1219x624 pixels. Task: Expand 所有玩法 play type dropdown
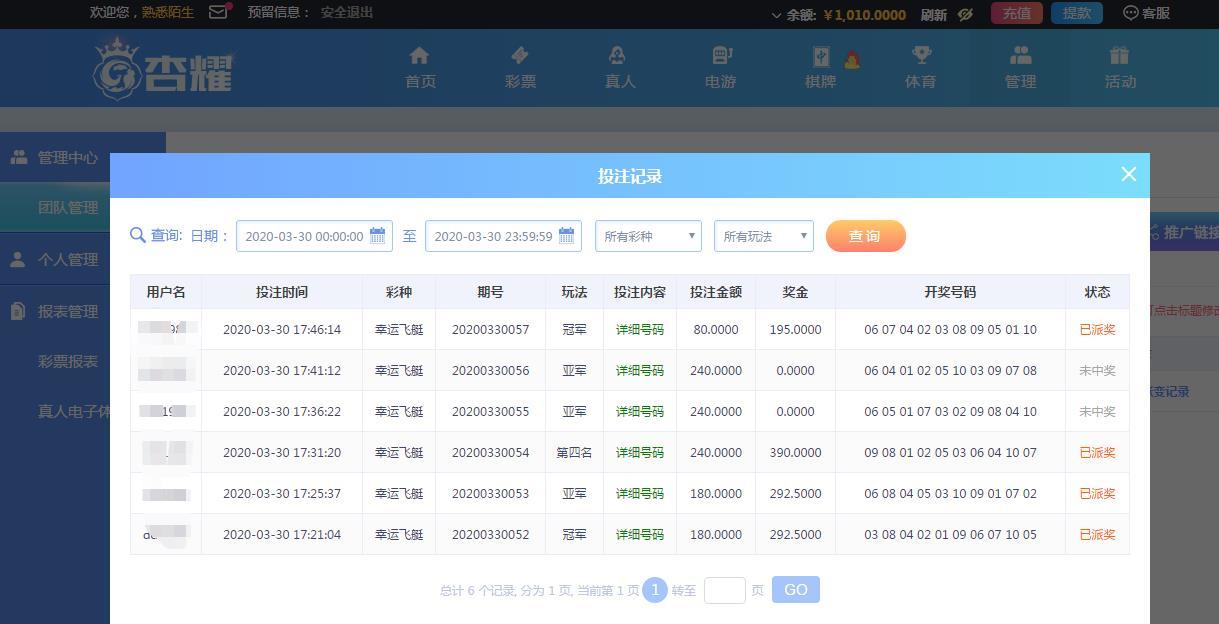pos(763,237)
